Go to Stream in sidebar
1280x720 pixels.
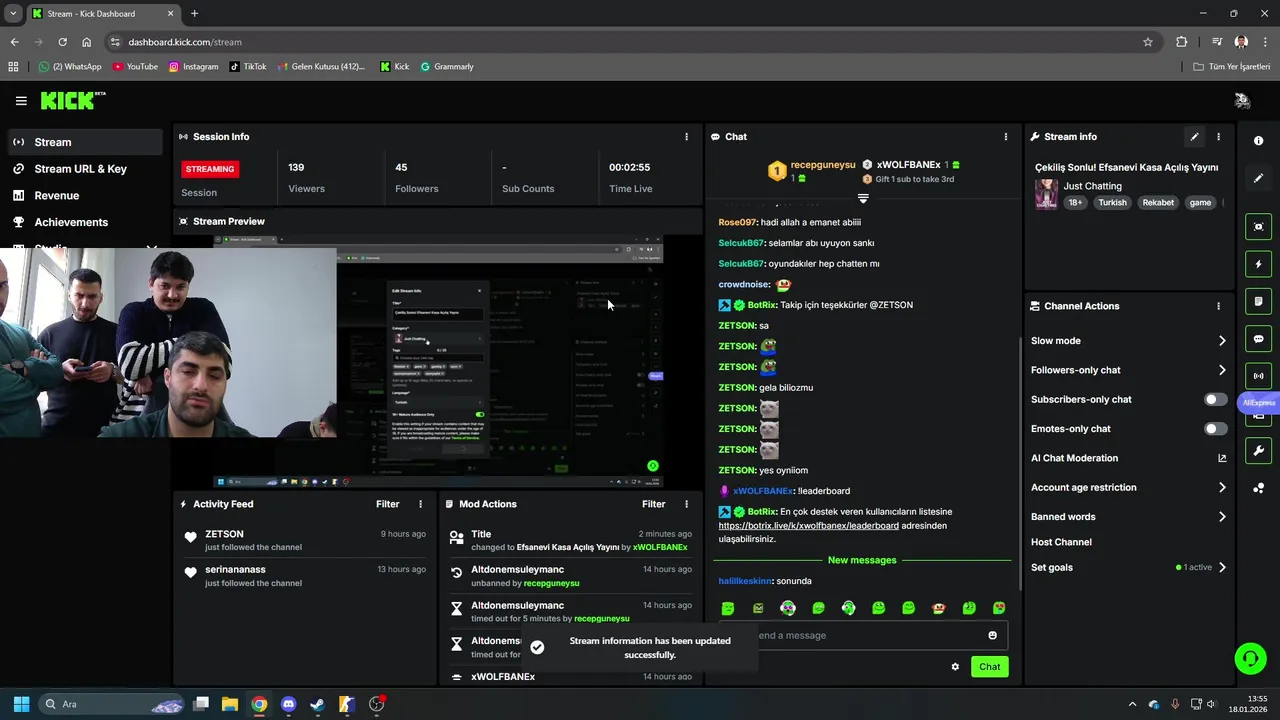tap(85, 142)
